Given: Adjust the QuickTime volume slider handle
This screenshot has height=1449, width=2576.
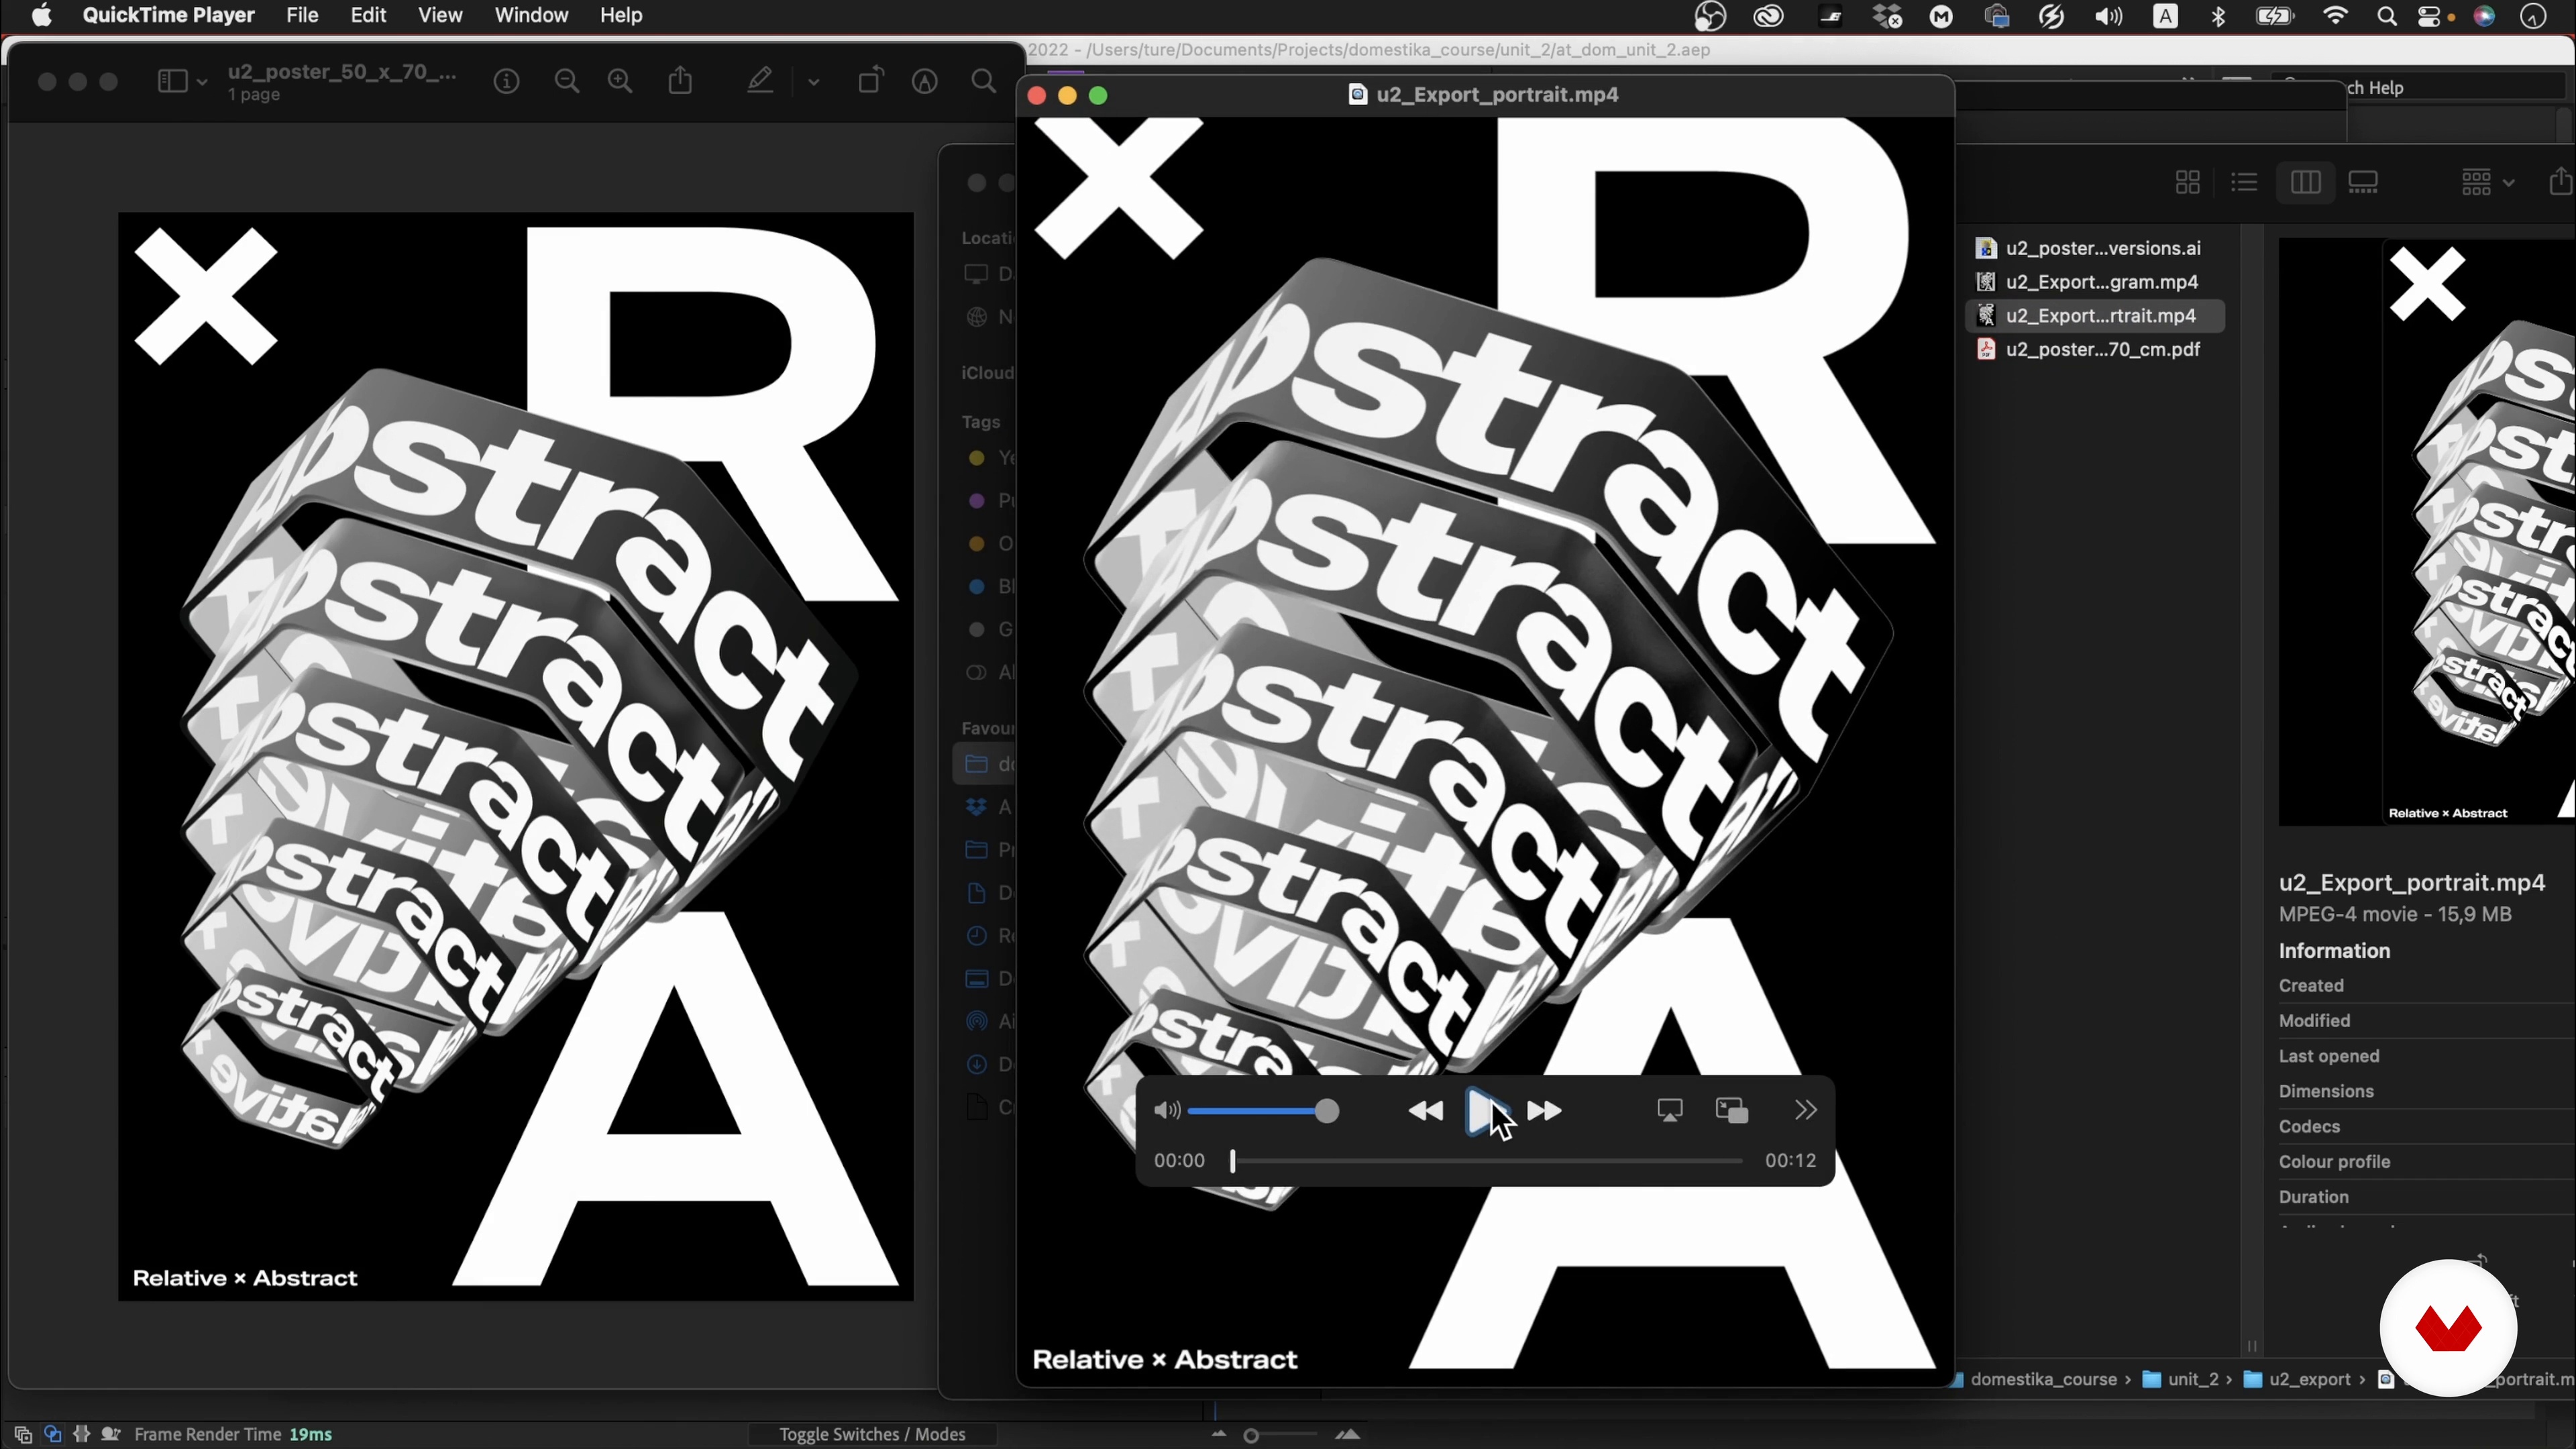Looking at the screenshot, I should (1327, 1111).
